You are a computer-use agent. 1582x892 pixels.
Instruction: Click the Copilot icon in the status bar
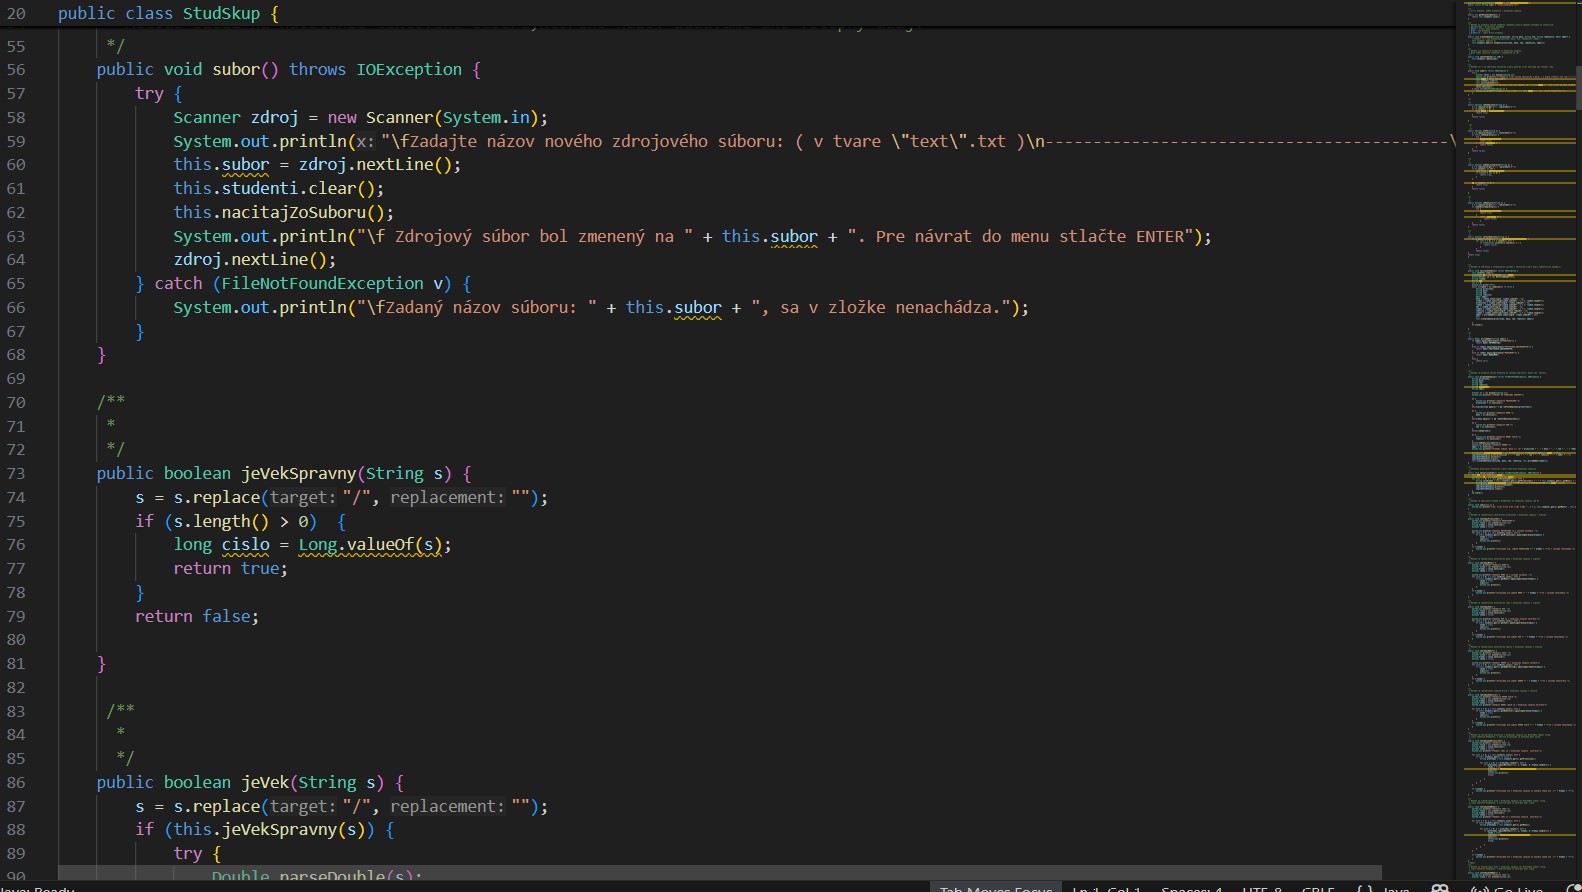pos(1440,888)
